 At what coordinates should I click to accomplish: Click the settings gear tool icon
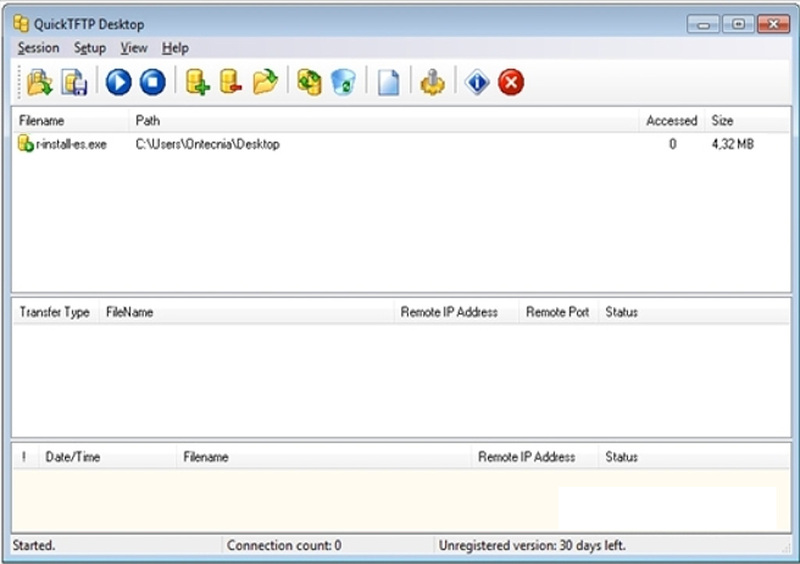point(433,82)
